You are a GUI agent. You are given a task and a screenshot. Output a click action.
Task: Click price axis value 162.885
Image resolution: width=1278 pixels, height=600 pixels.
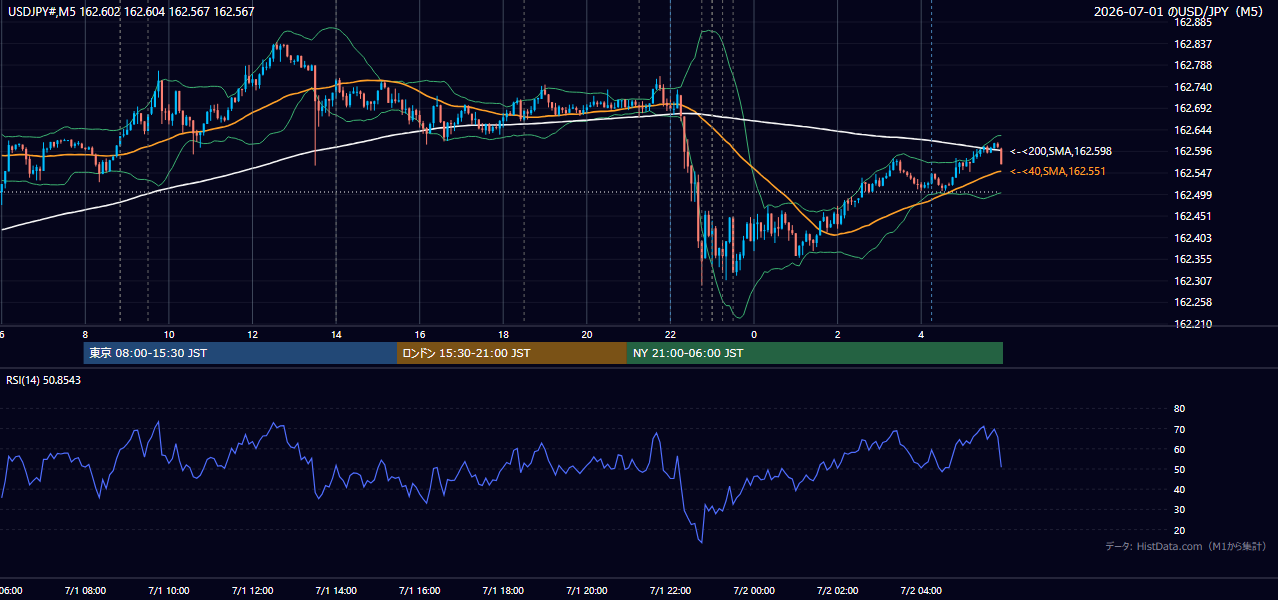[1192, 22]
